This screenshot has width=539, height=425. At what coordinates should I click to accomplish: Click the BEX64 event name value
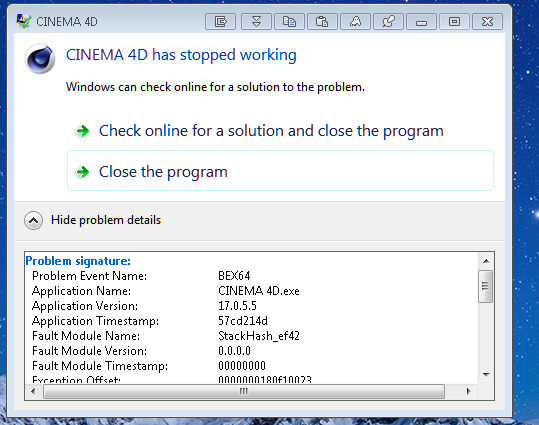234,276
